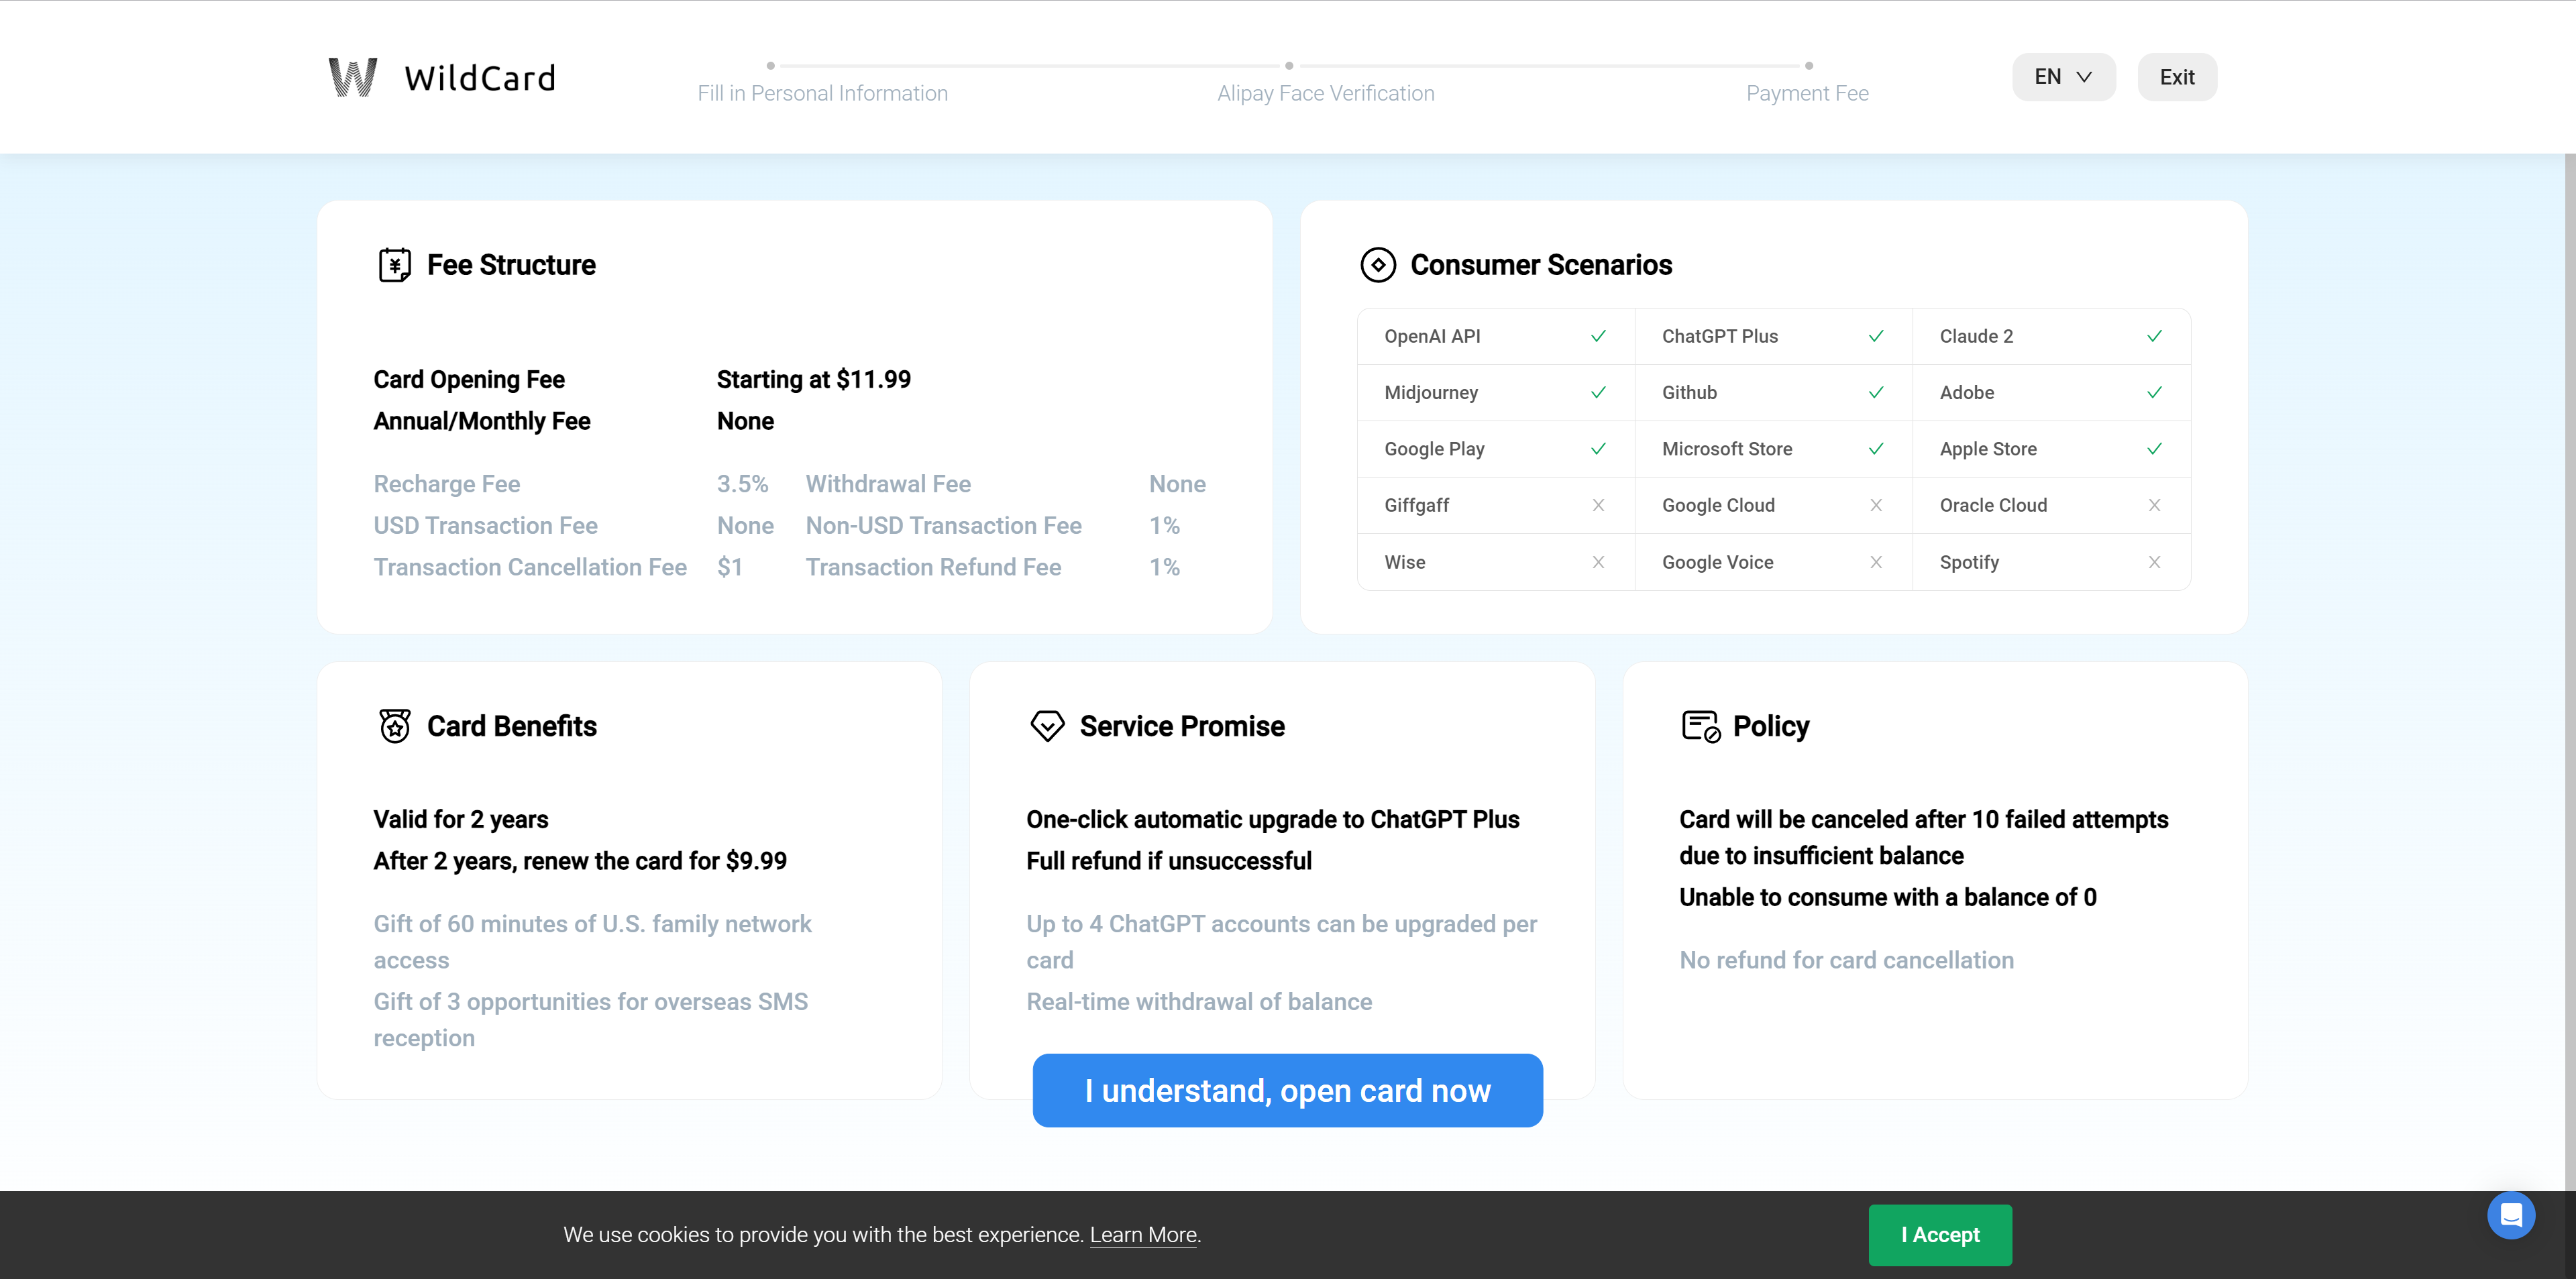Click the WildCard logo icon
Viewport: 2576px width, 1279px height.
[353, 77]
